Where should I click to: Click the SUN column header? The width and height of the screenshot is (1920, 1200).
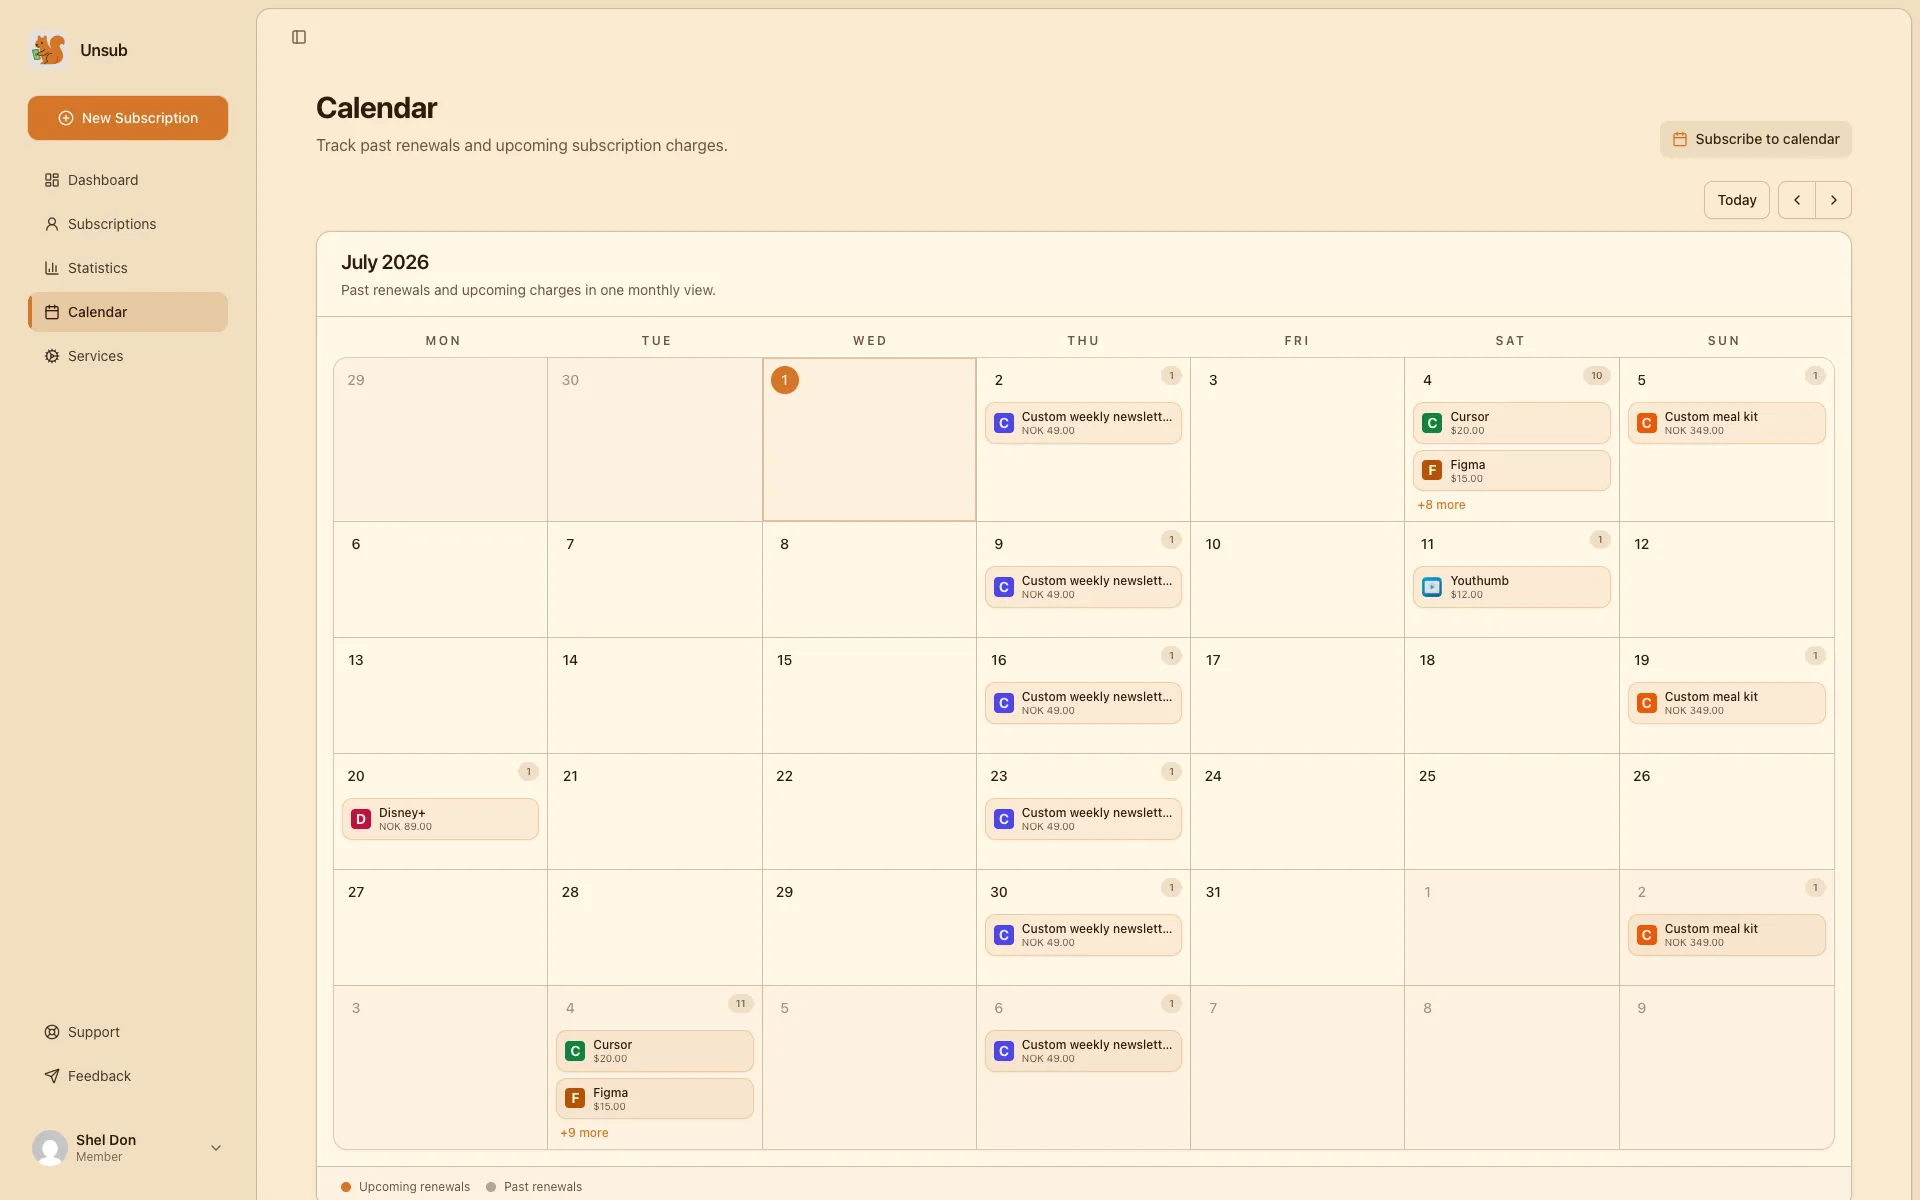click(x=1724, y=341)
